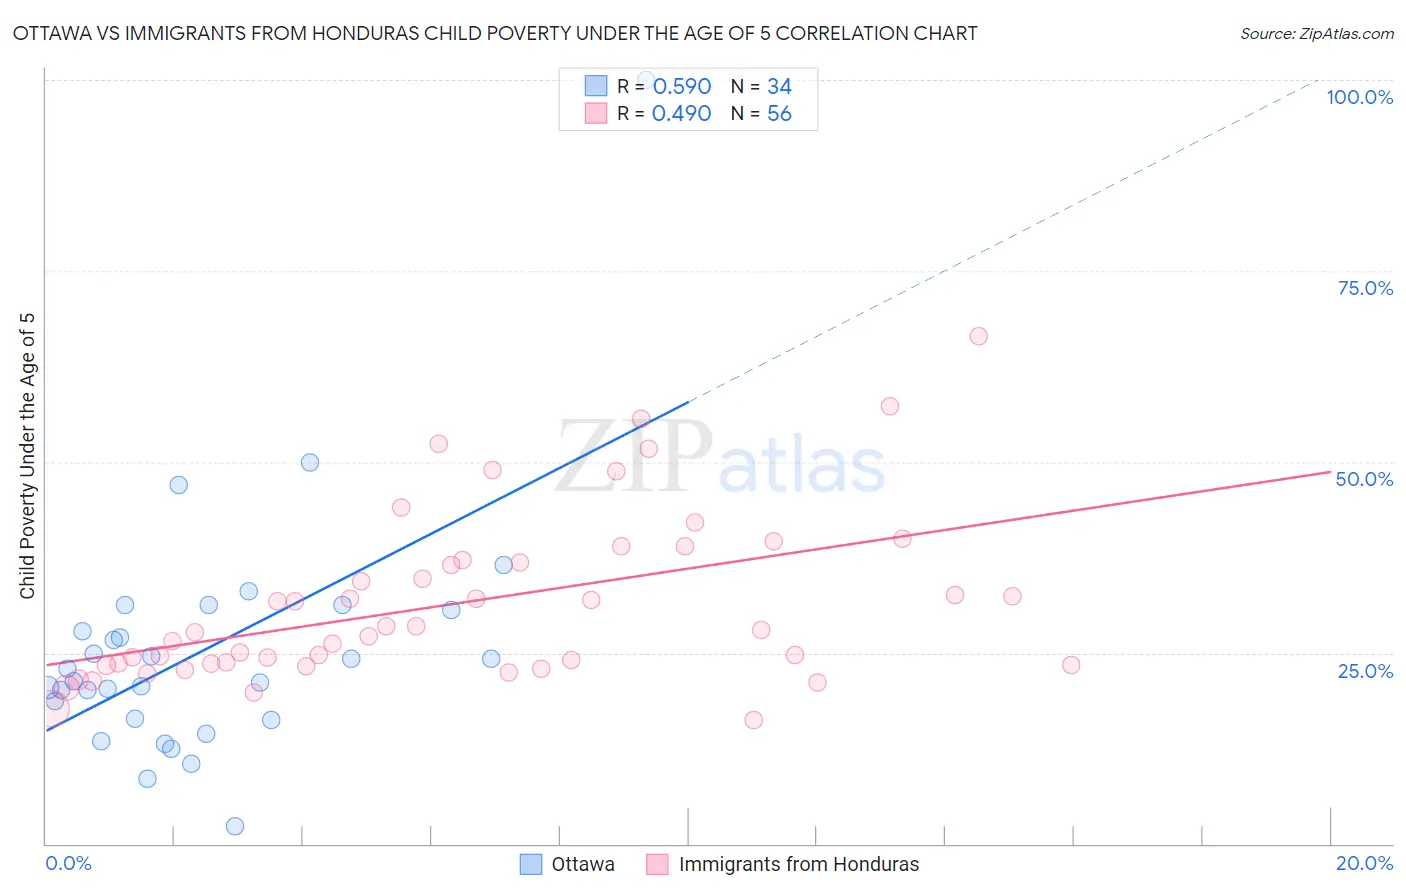Click the 20.0% x-axis label
This screenshot has width=1406, height=892.
pos(1364,863)
